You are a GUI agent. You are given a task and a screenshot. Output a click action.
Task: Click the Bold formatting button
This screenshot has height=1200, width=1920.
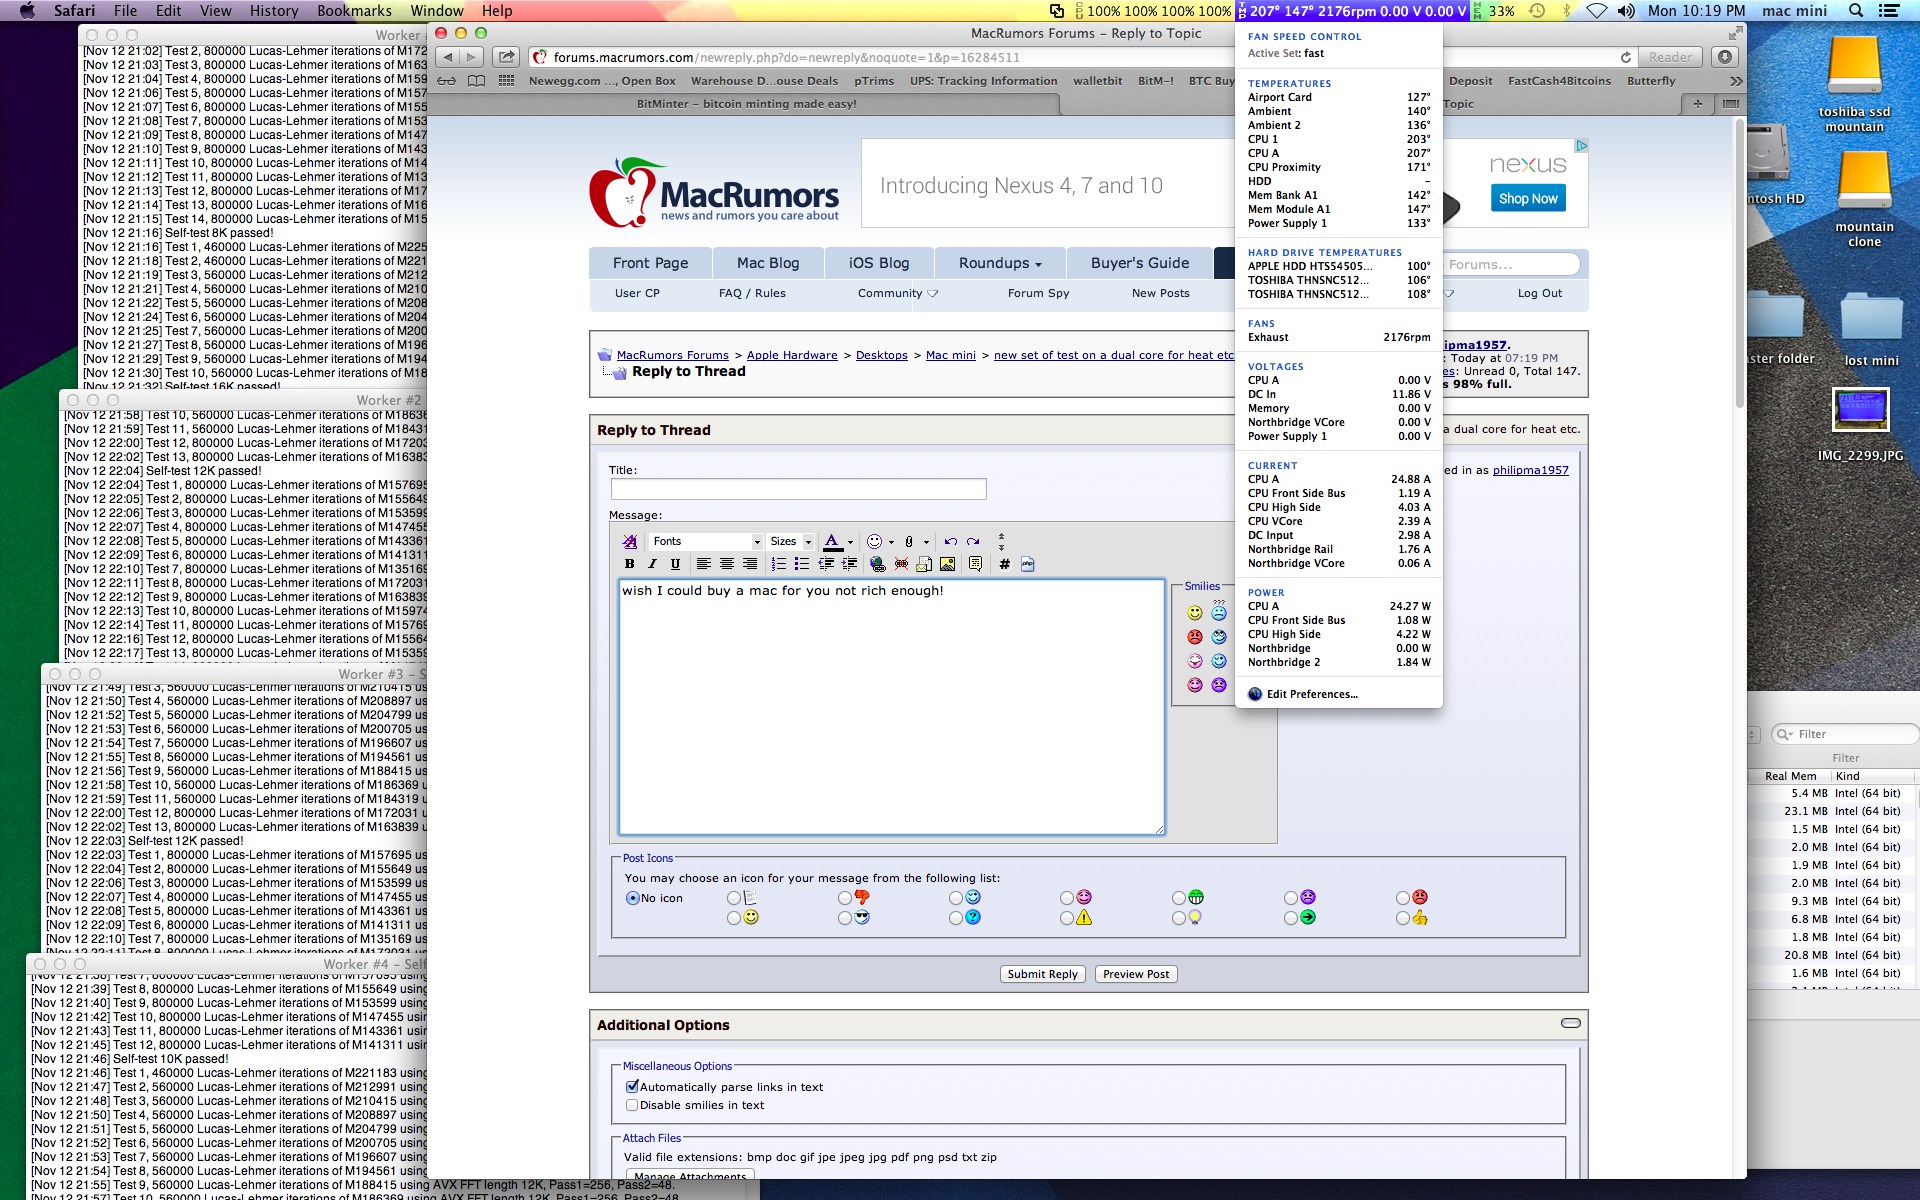(x=629, y=564)
